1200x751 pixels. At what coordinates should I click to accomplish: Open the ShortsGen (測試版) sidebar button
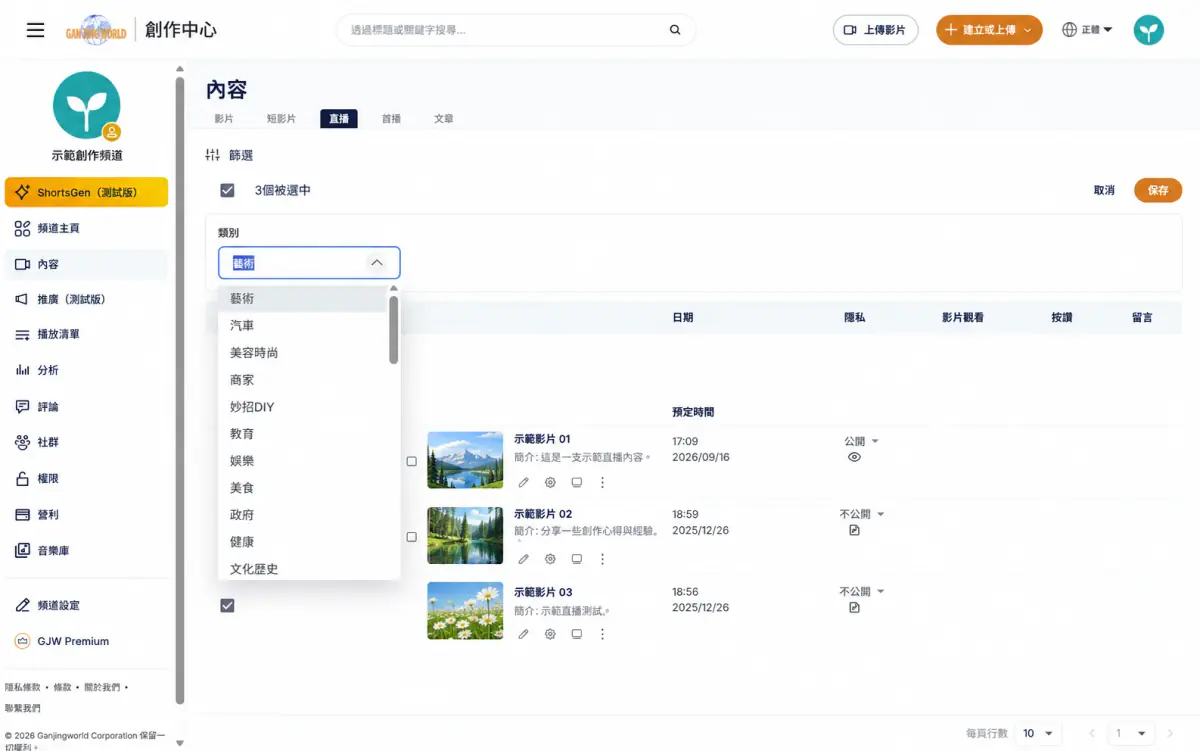pos(86,192)
